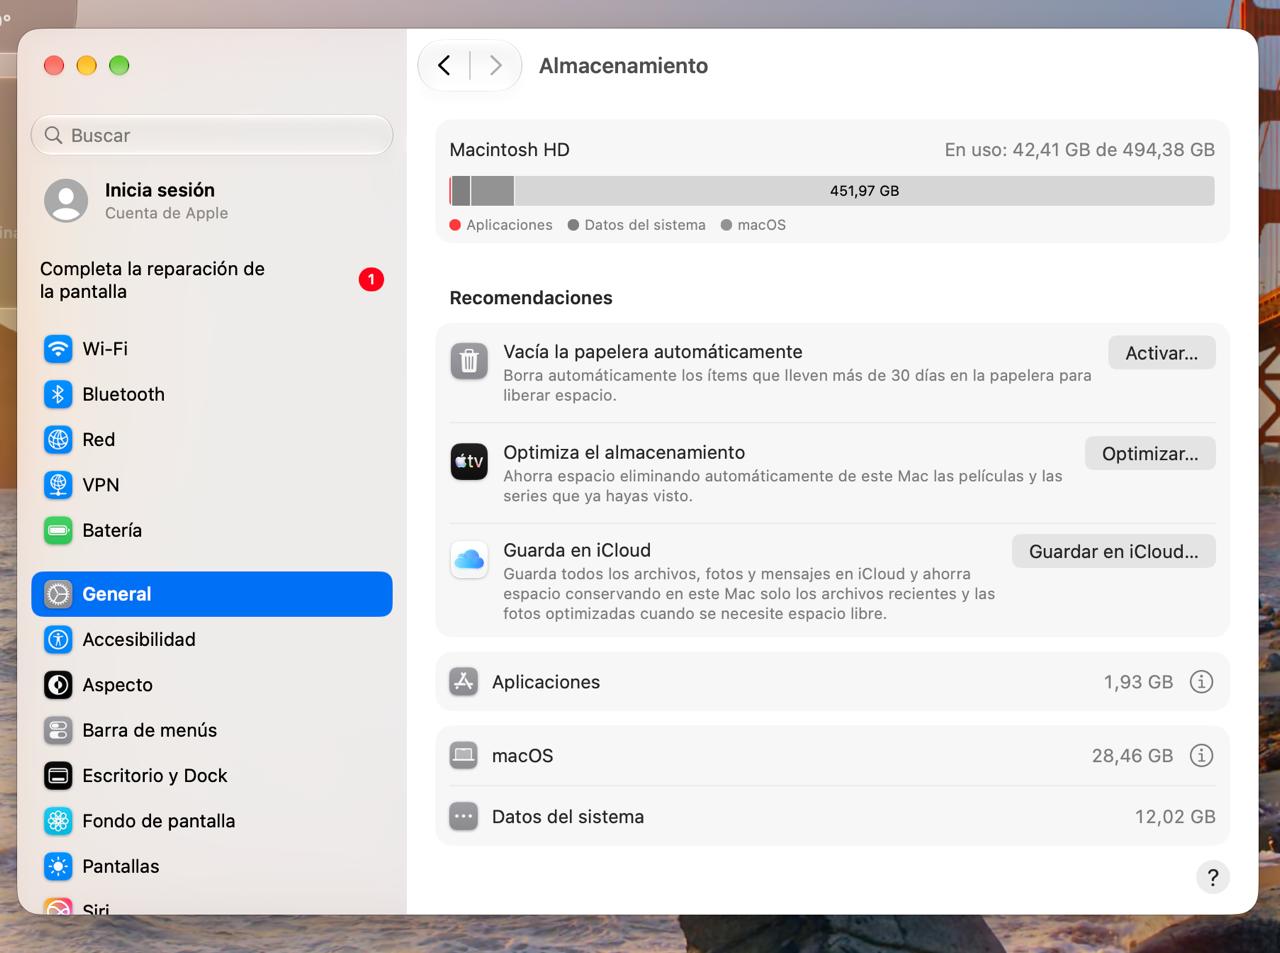The height and width of the screenshot is (953, 1280).
Task: Select Pantallas in the sidebar
Action: (212, 867)
